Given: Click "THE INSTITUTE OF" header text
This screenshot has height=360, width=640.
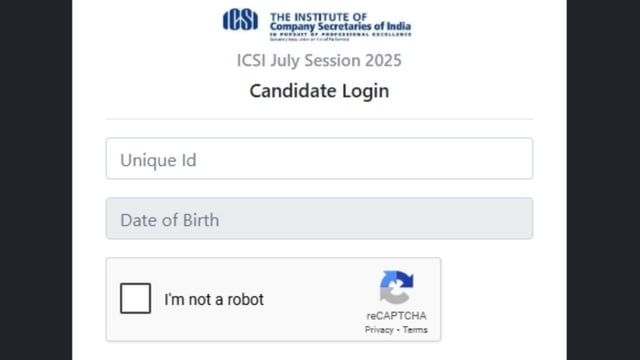Looking at the screenshot, I should point(318,17).
